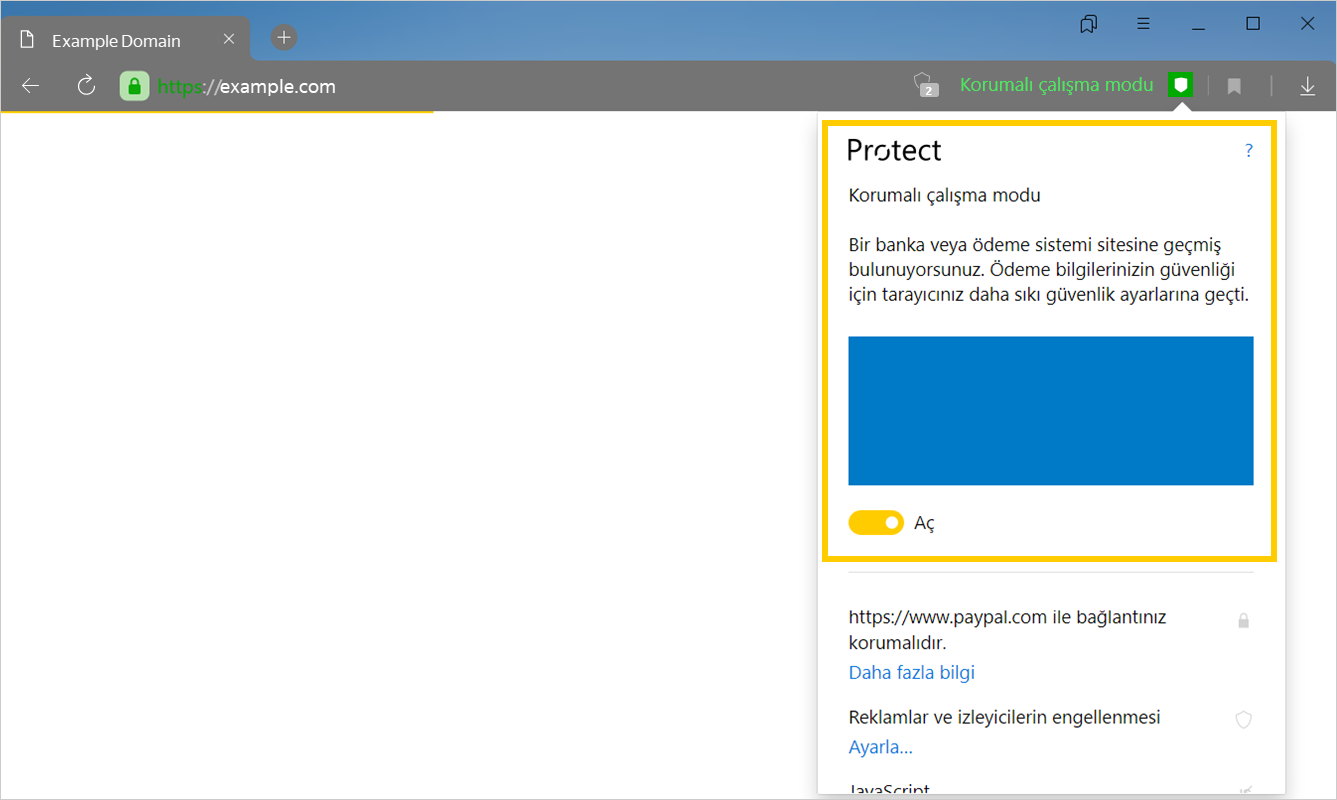Click the green Protect shield icon
Screen dimensions: 1337x800
[1181, 85]
